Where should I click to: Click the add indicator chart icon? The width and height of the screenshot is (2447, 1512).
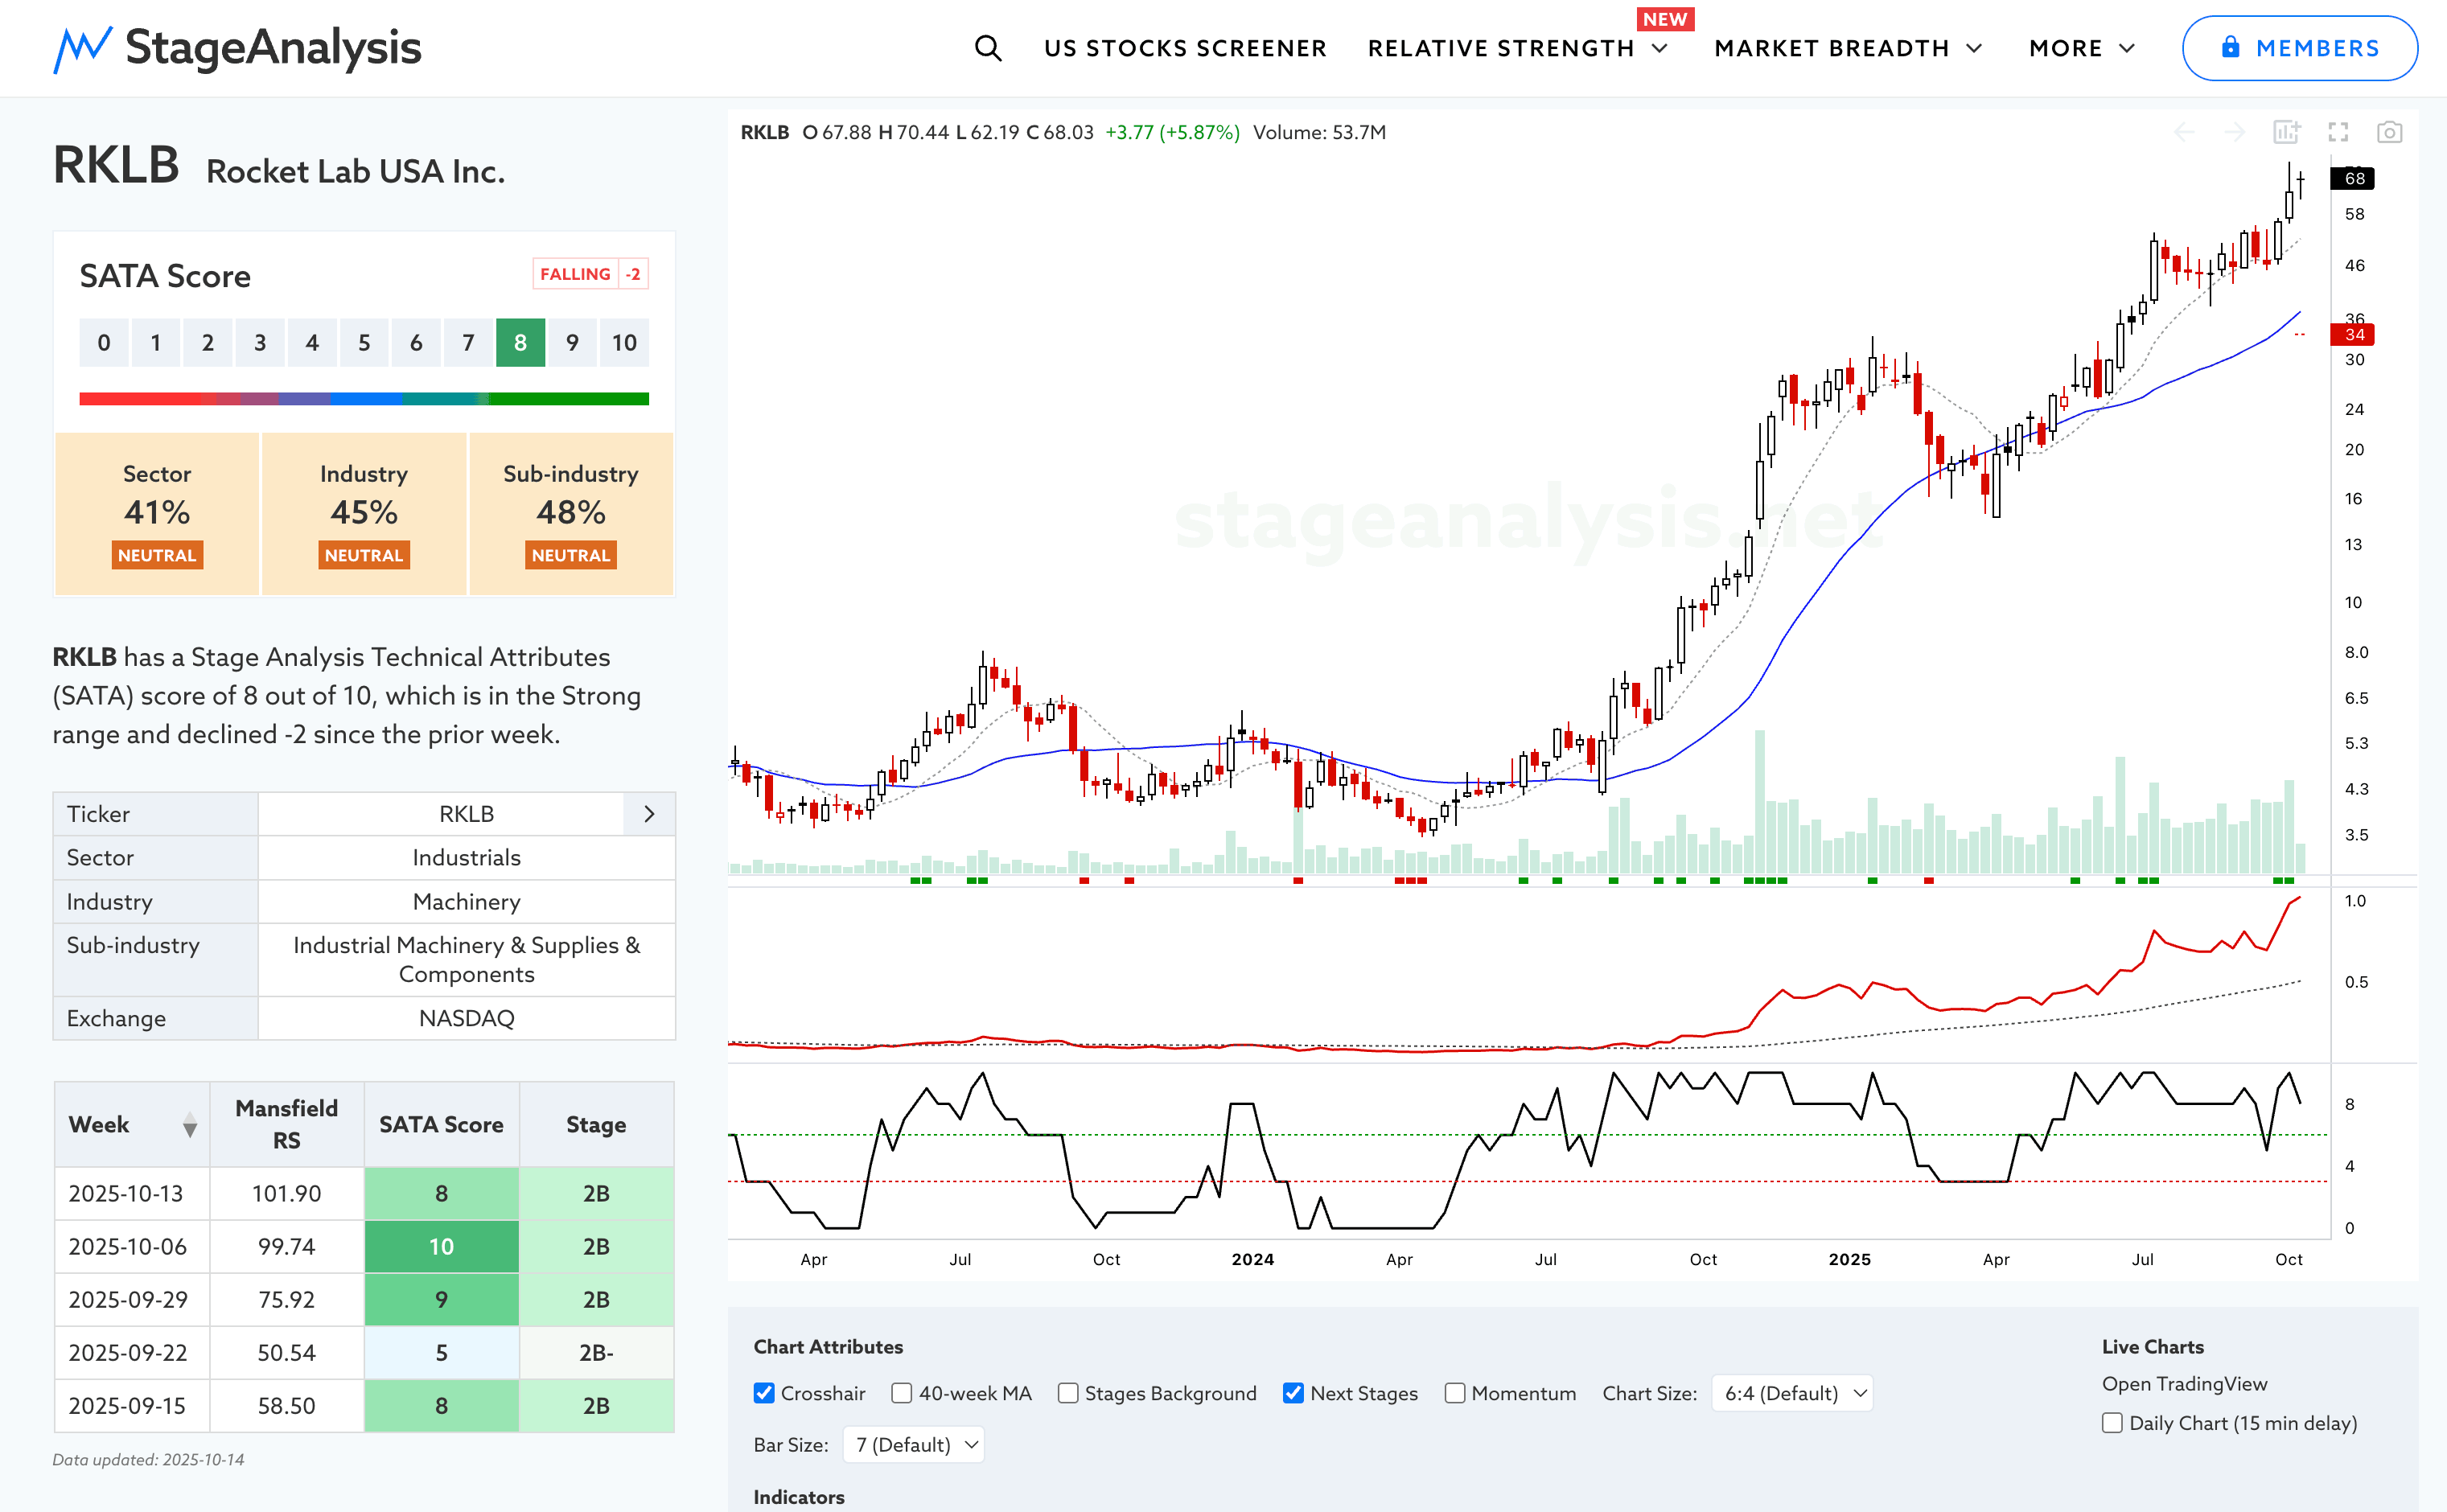pos(2286,132)
